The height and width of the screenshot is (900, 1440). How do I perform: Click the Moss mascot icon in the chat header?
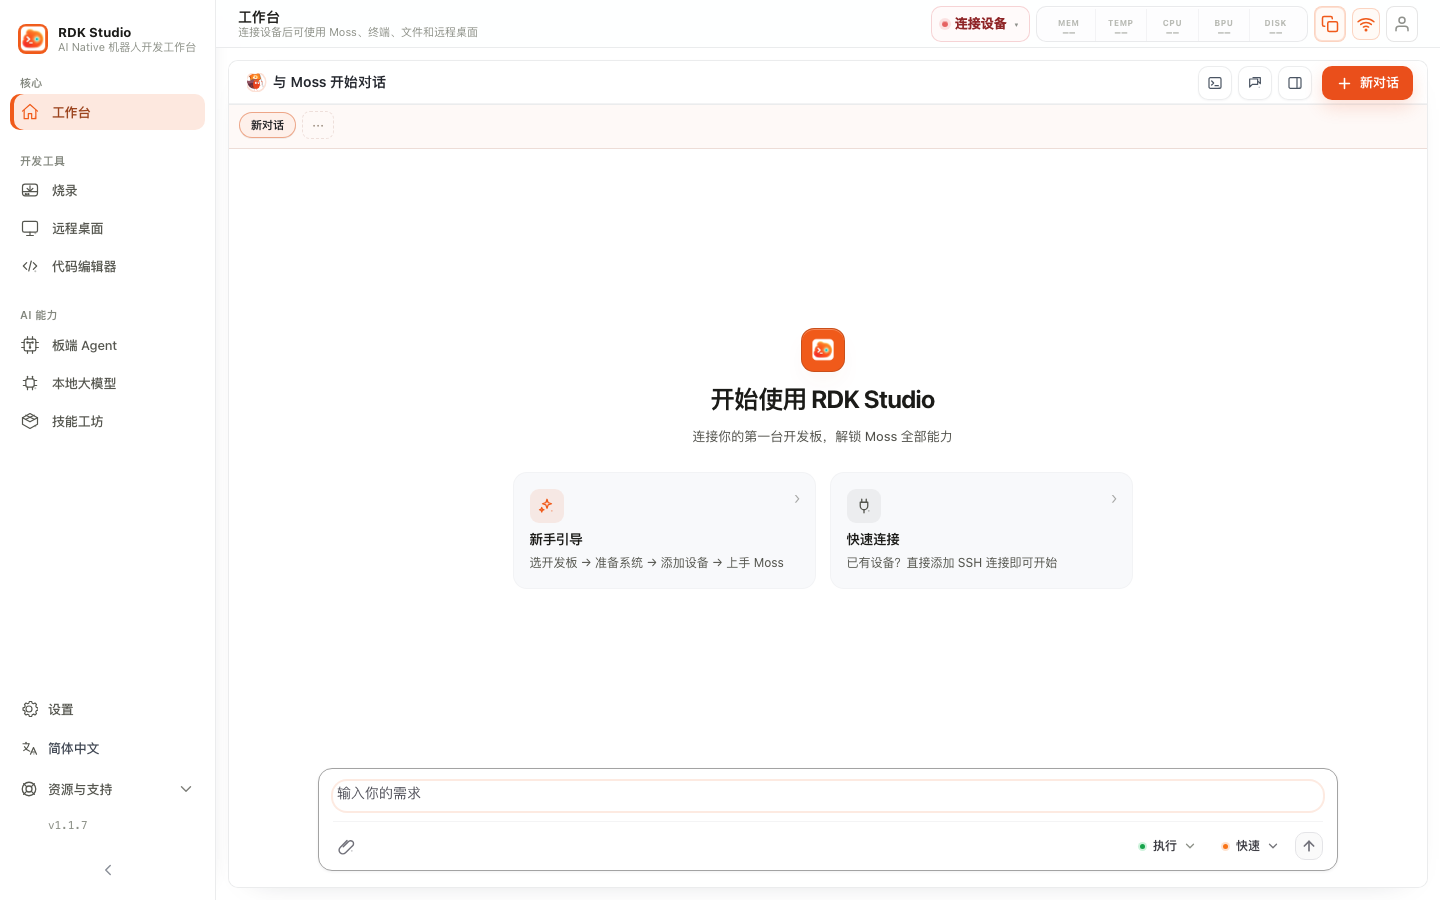tap(255, 82)
